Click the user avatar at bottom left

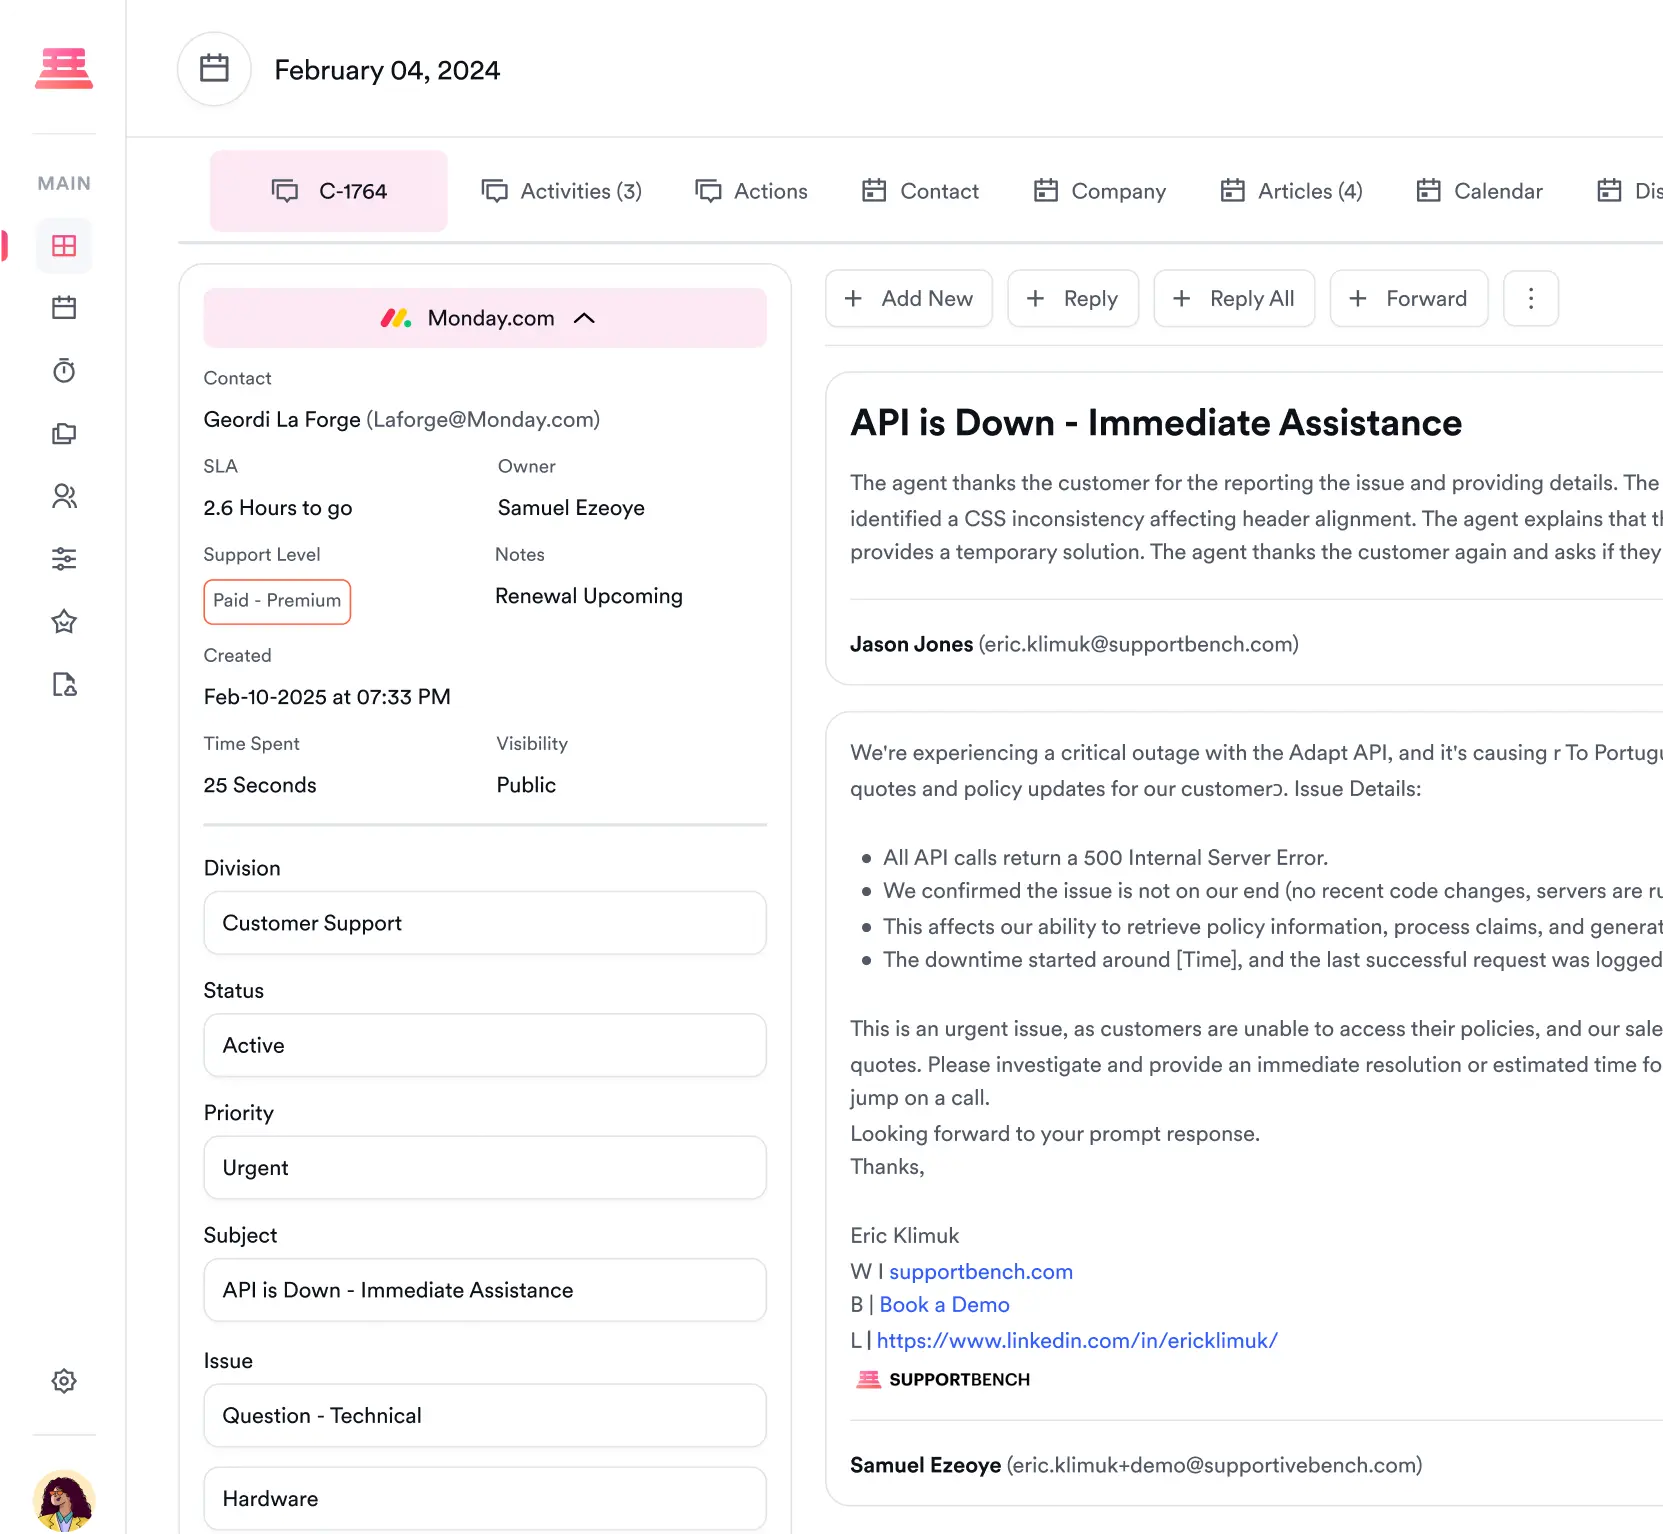pyautogui.click(x=64, y=1500)
